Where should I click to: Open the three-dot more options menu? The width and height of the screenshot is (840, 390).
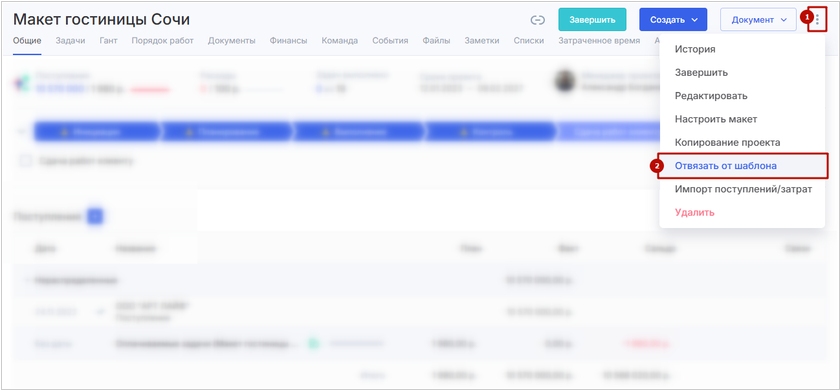(x=818, y=20)
